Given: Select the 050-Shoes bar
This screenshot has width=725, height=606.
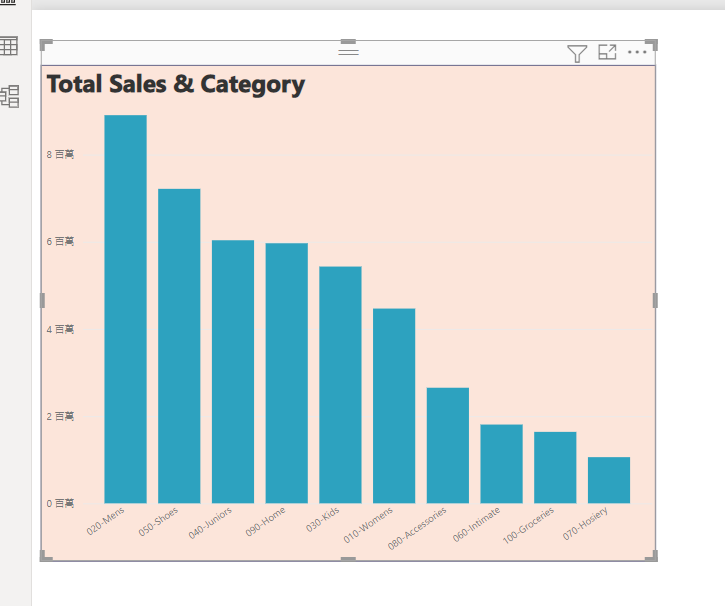Looking at the screenshot, I should coord(179,346).
